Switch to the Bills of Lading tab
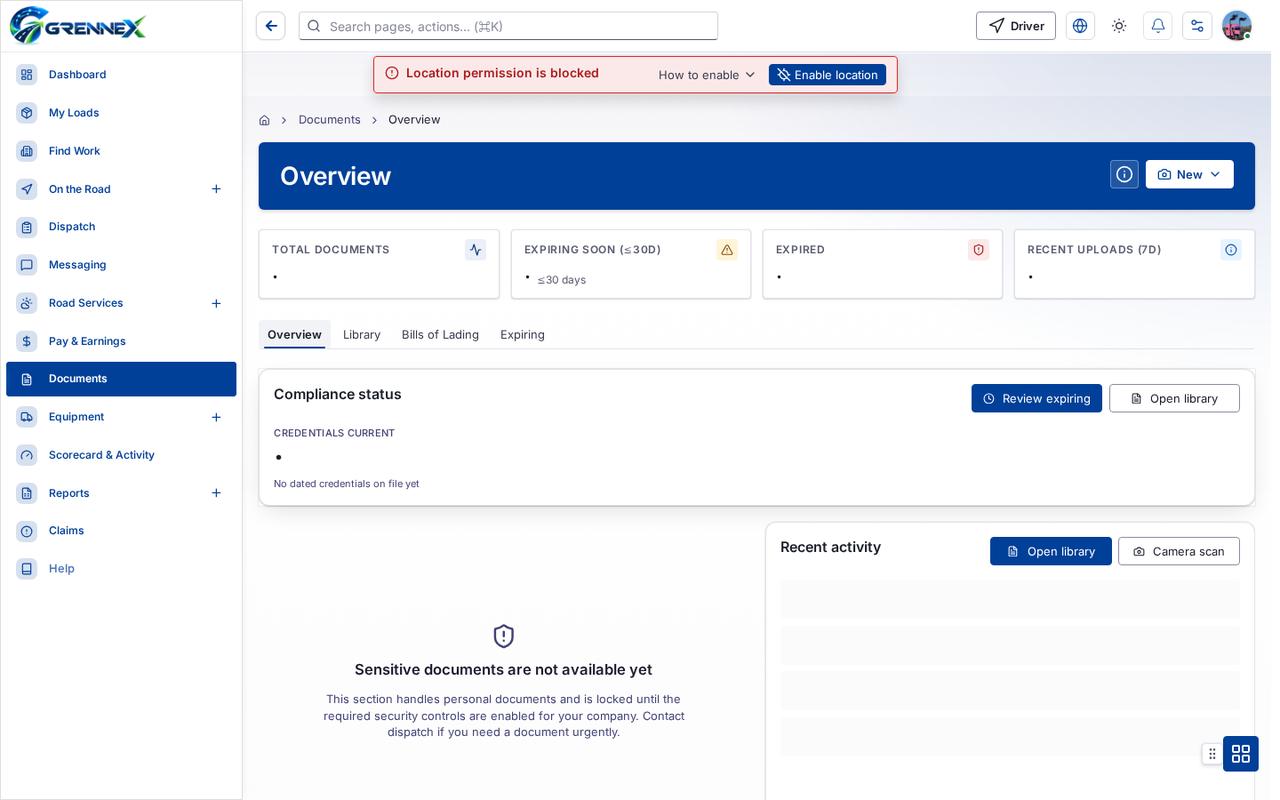 [x=440, y=335]
